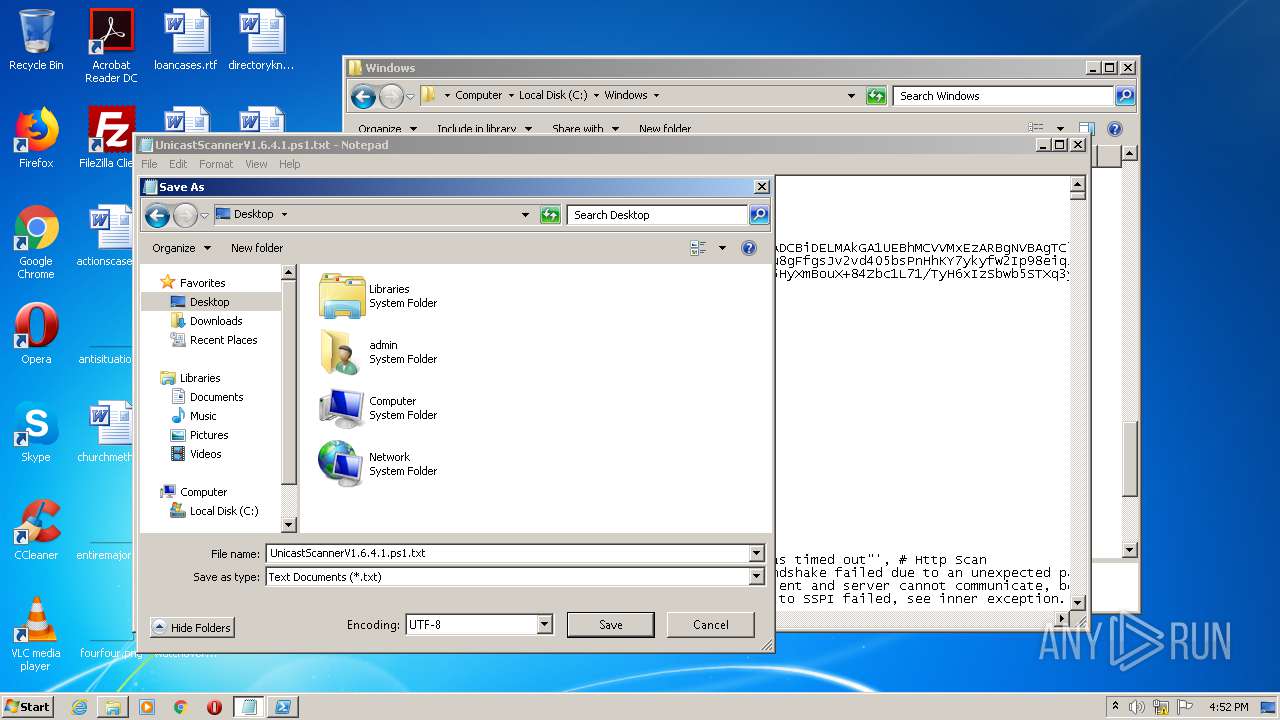Click Internet Explorer icon on taskbar
1280x720 pixels.
79,707
